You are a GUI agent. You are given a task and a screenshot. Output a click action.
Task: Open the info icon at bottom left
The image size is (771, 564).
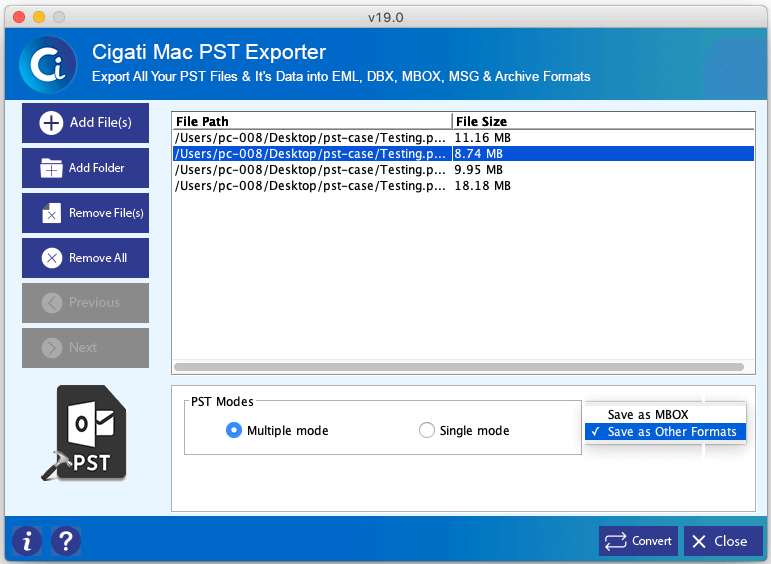point(27,541)
